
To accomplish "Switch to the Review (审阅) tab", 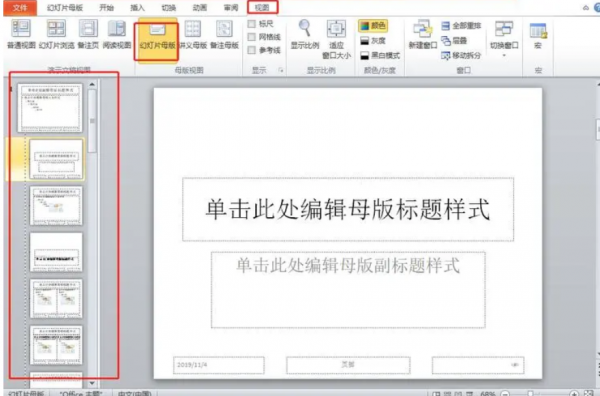I will [231, 8].
